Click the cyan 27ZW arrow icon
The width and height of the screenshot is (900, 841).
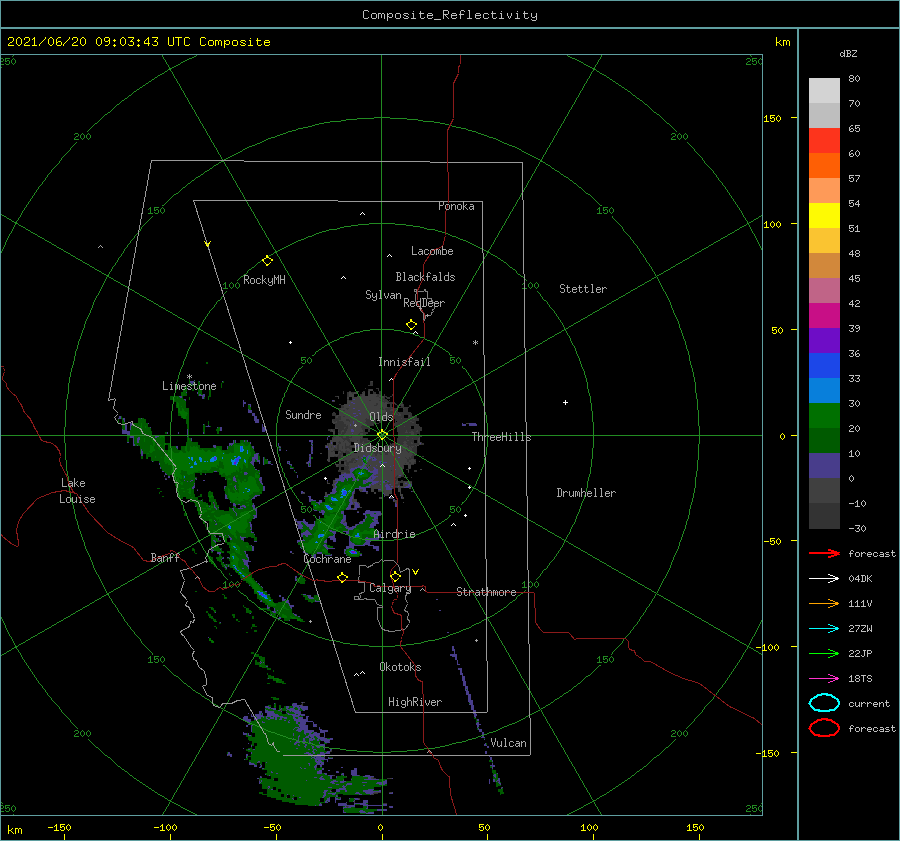824,629
